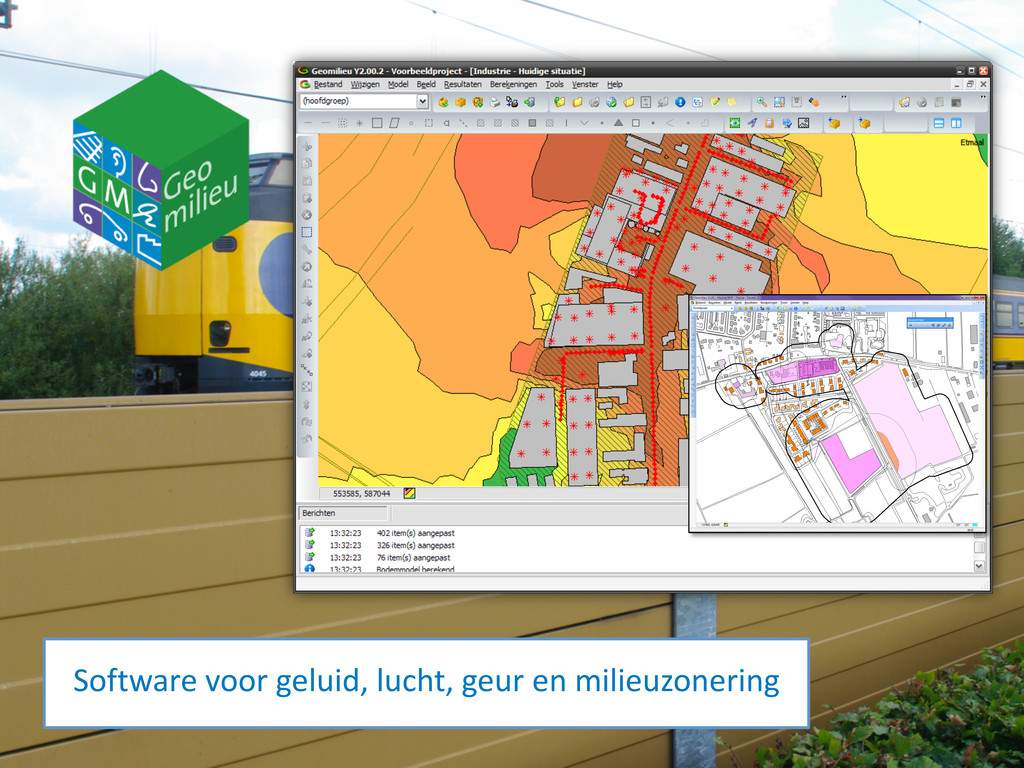Click the folder with gear settings icon
This screenshot has height=768, width=1024.
click(x=904, y=102)
